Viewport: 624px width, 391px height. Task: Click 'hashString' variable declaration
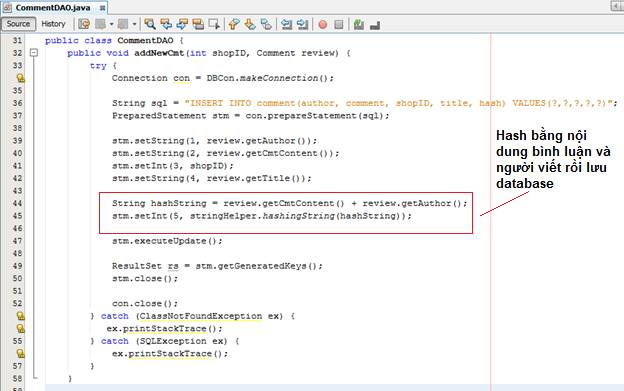[179, 203]
